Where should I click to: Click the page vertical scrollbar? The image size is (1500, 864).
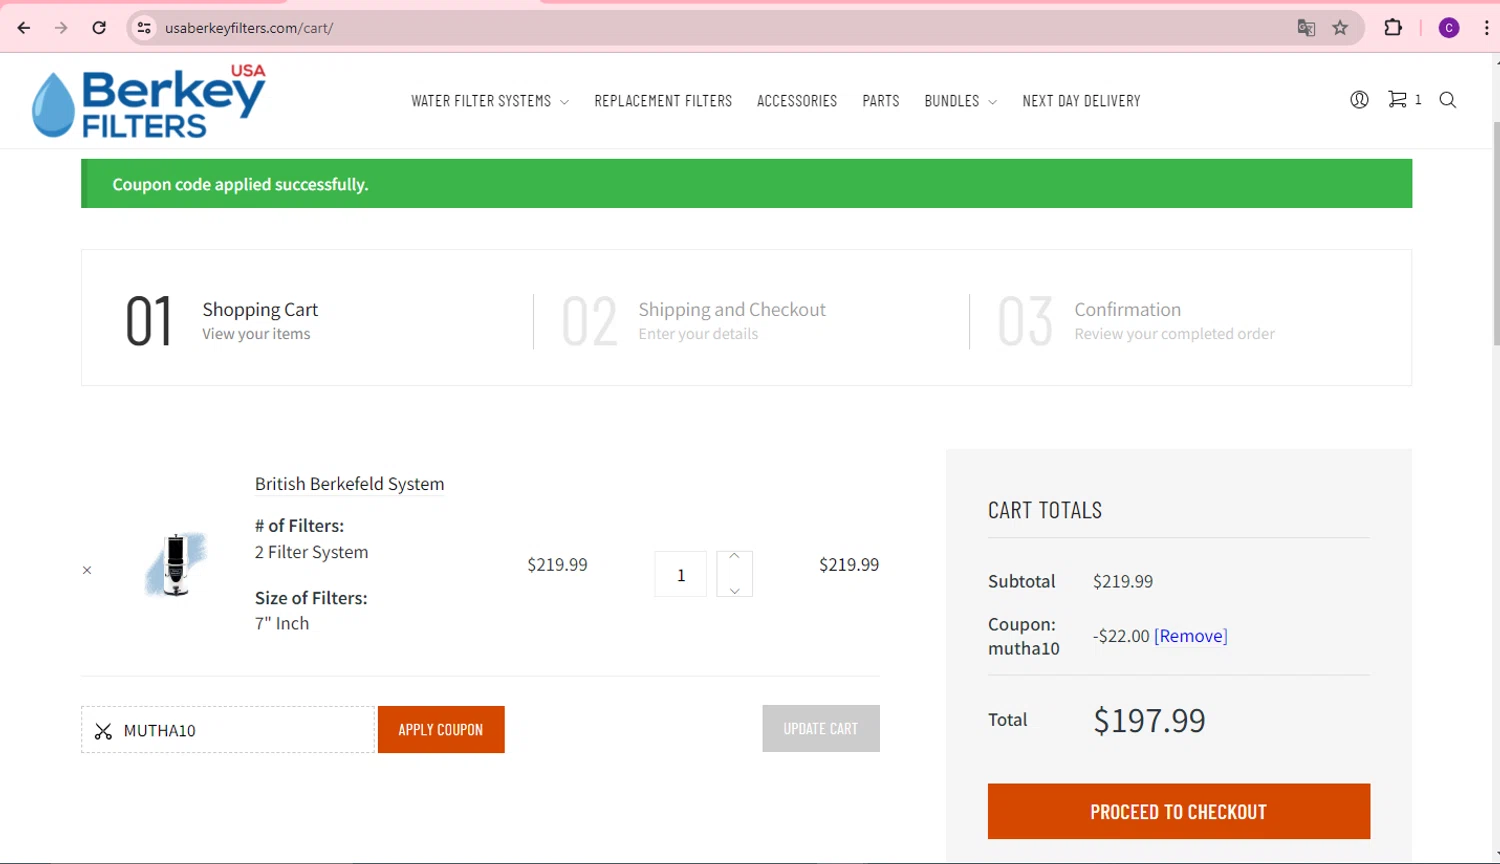point(1495,232)
